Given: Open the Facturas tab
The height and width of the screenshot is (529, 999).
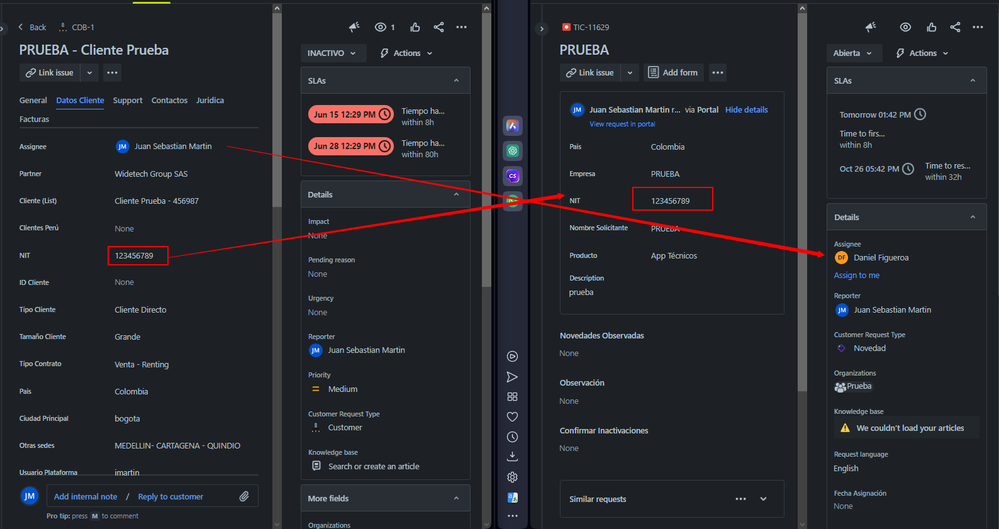Looking at the screenshot, I should point(37,119).
